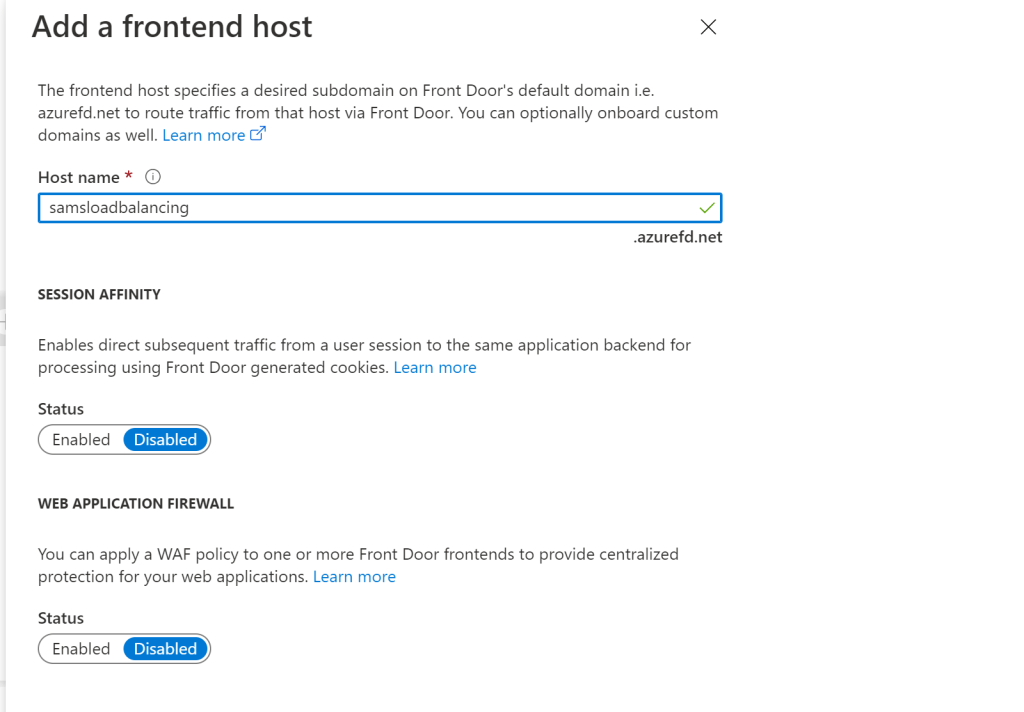1024x712 pixels.
Task: Click the Status label under Session Affinity
Action: (61, 409)
